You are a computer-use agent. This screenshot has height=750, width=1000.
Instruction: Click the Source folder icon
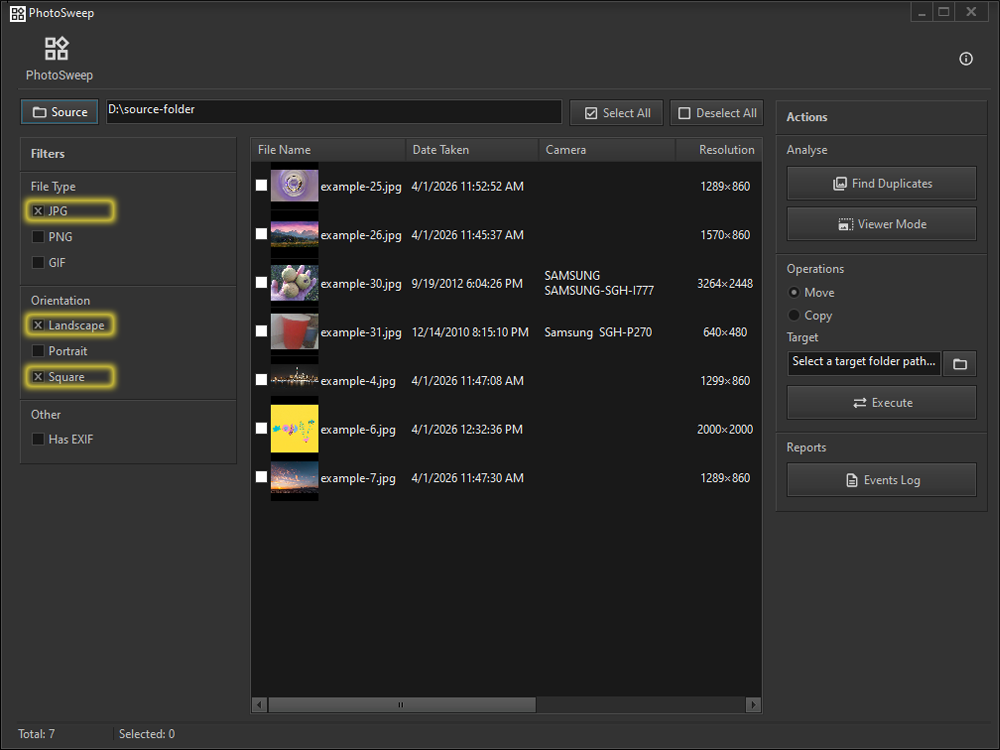click(x=39, y=111)
